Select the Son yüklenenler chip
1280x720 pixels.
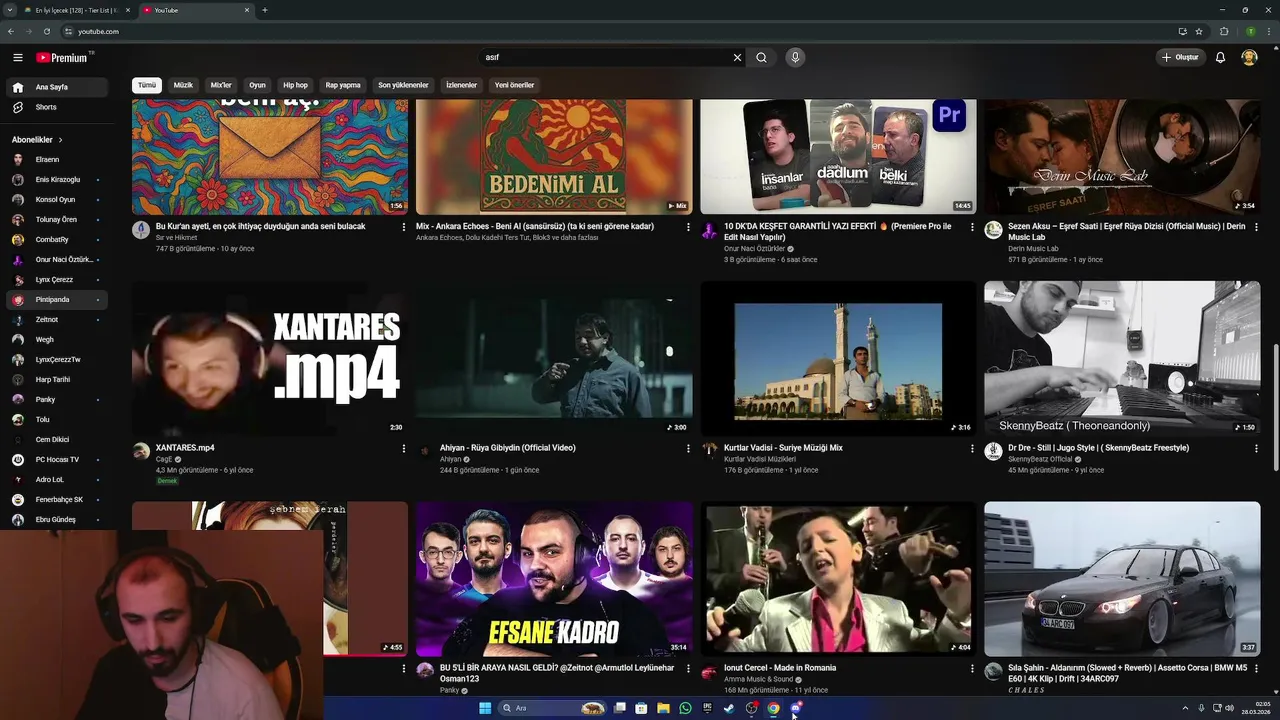click(x=403, y=85)
